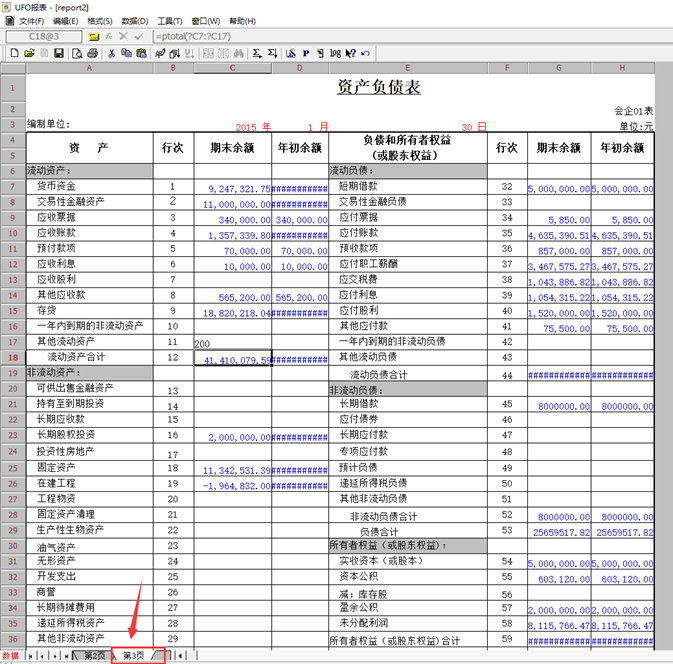Select column C header

pos(232,68)
